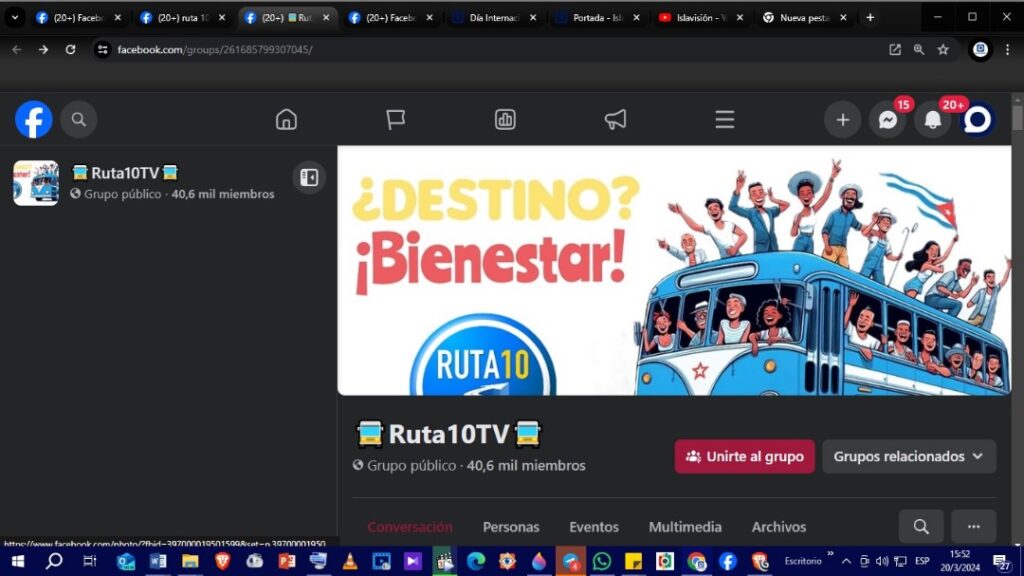The height and width of the screenshot is (576, 1024).
Task: Open the Archivos tab
Action: [x=778, y=527]
